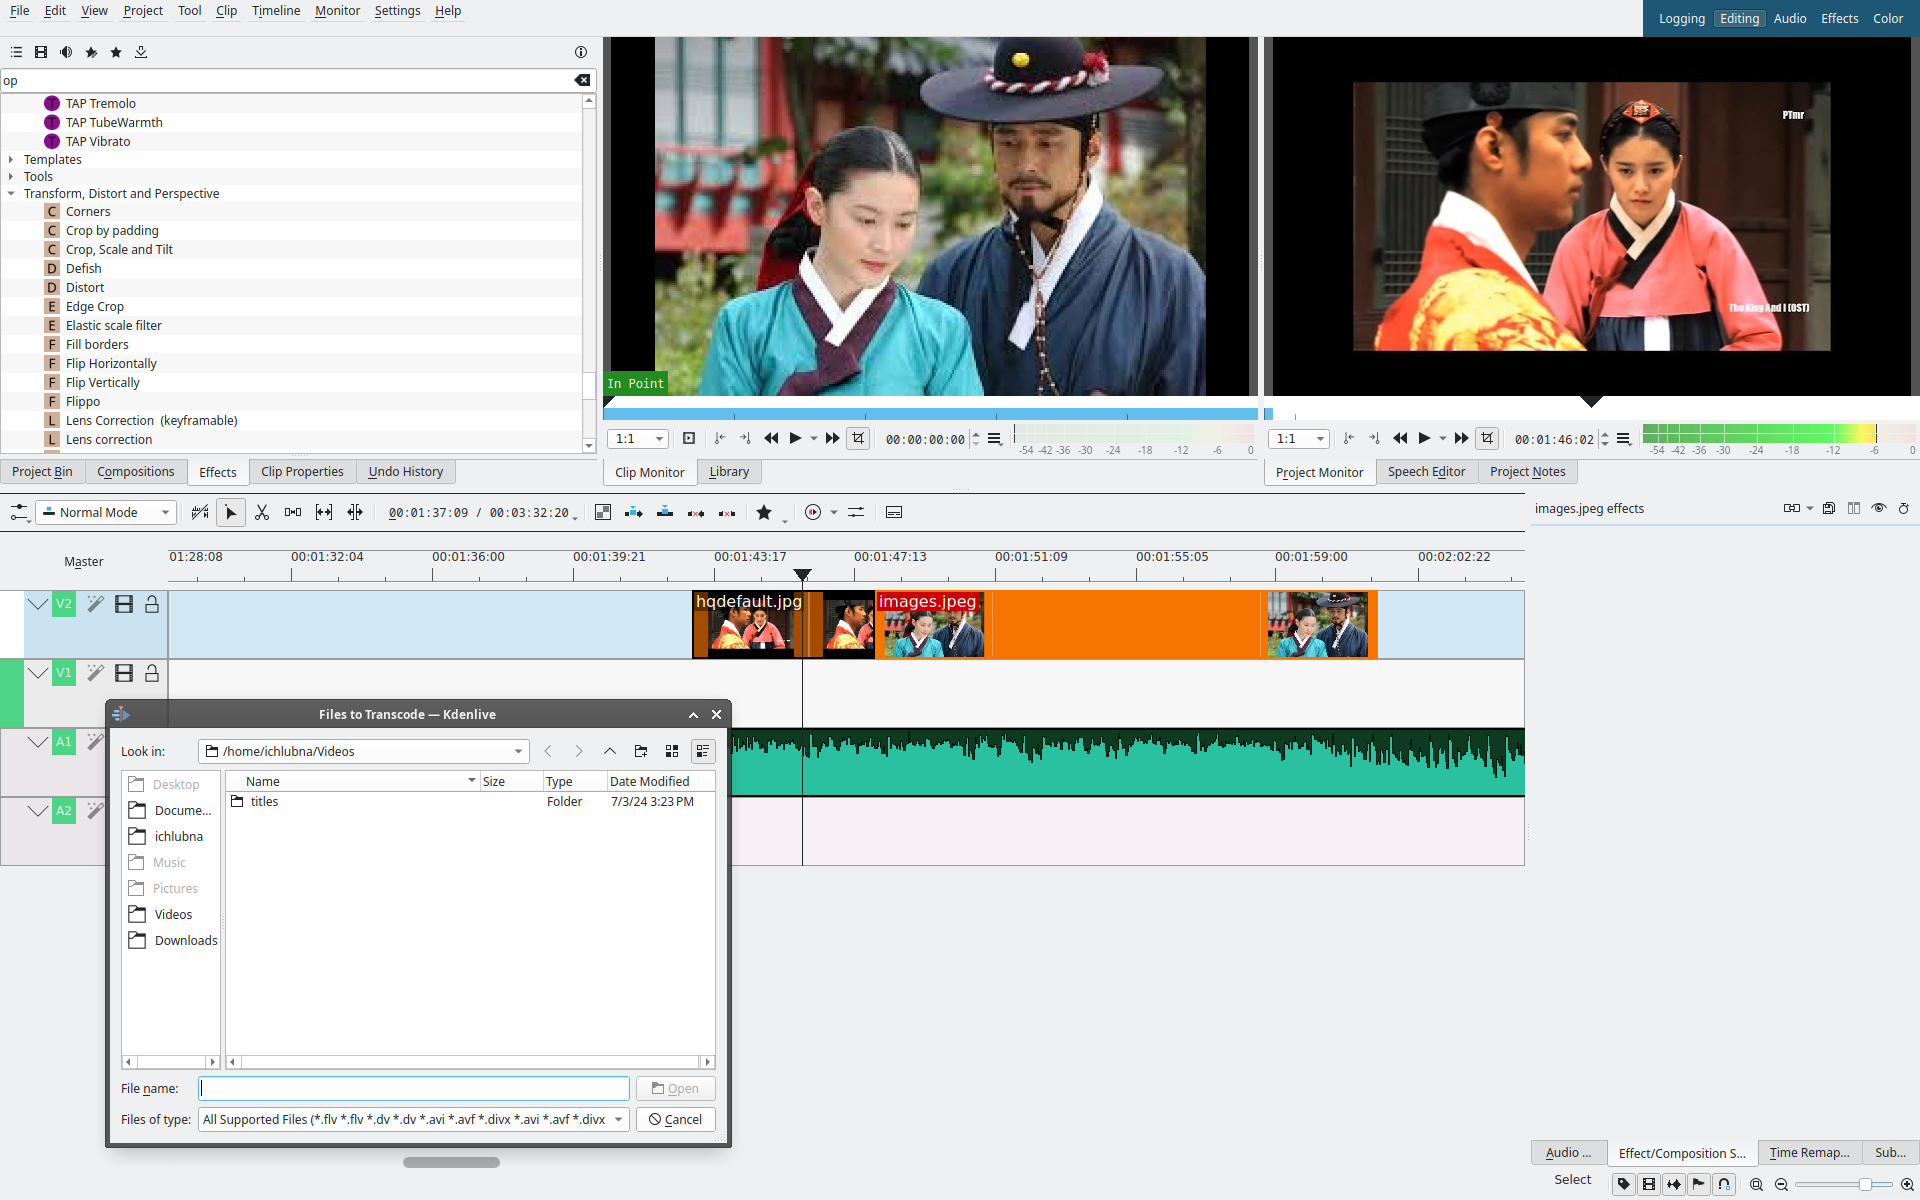
Task: Open the Timeline menu
Action: [276, 11]
